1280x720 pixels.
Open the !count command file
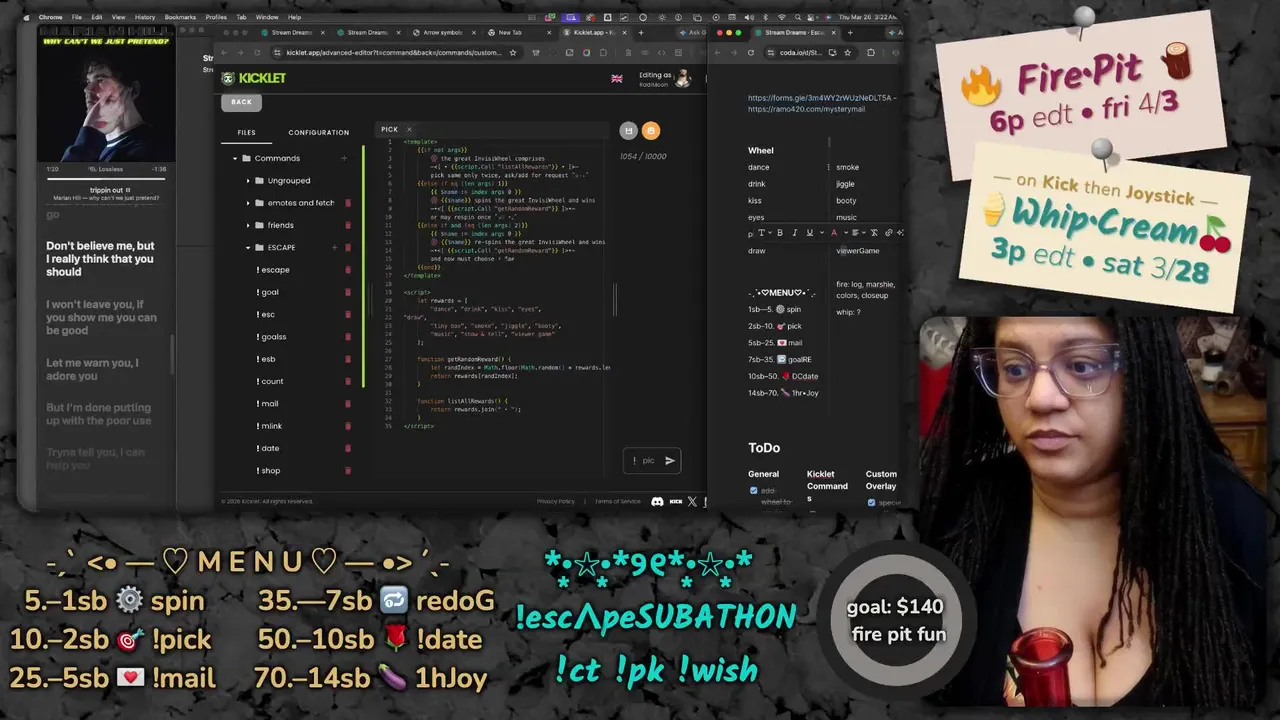(270, 381)
